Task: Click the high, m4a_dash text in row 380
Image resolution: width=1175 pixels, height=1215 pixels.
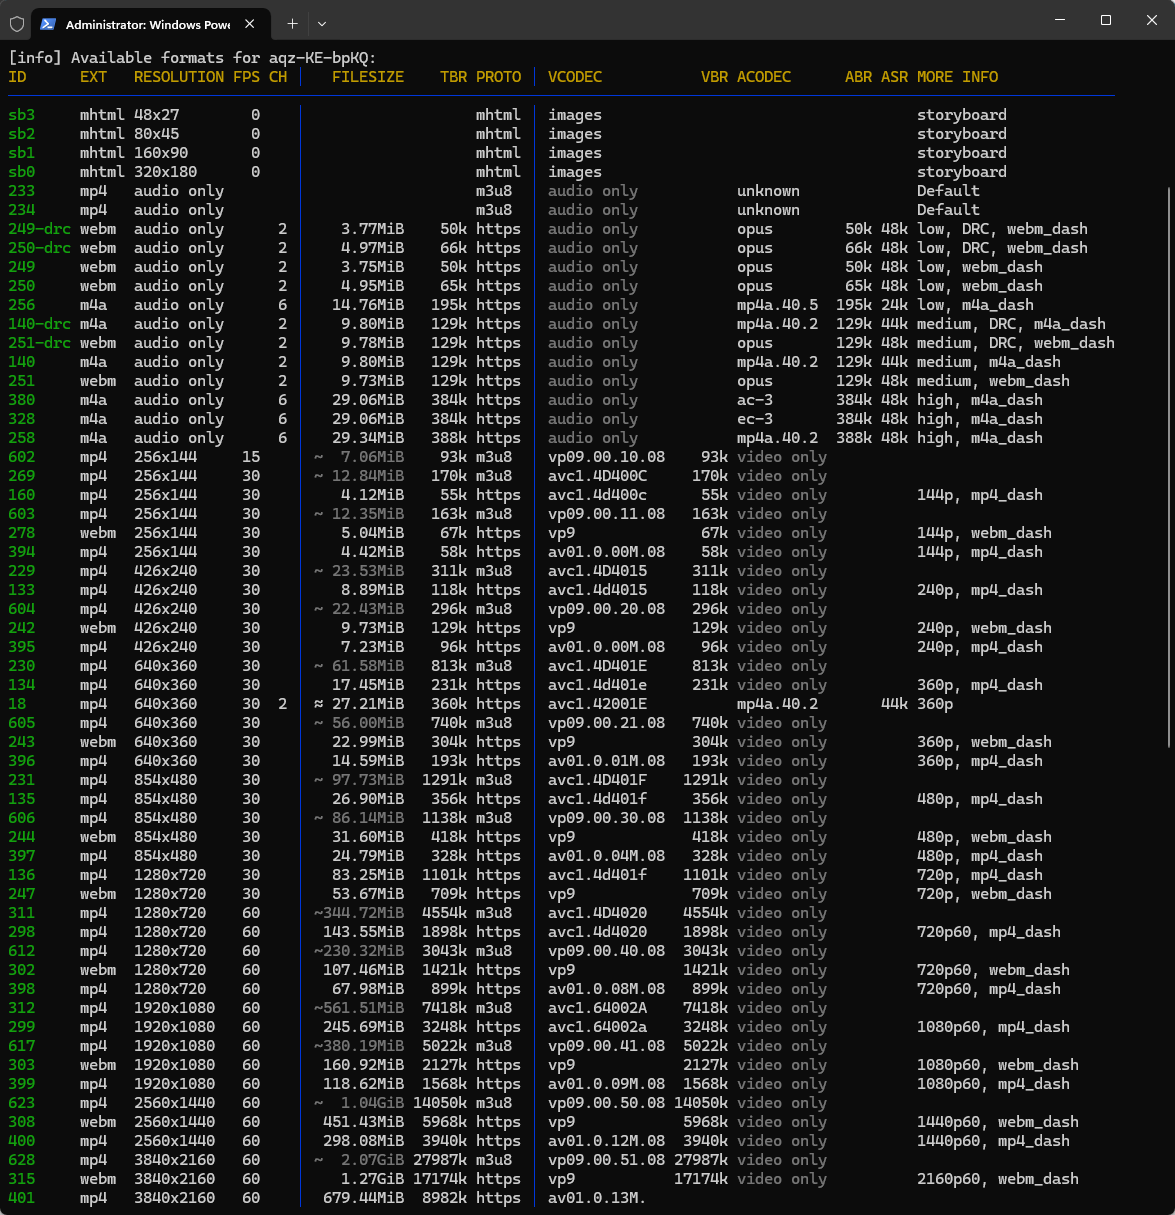Action: point(980,400)
